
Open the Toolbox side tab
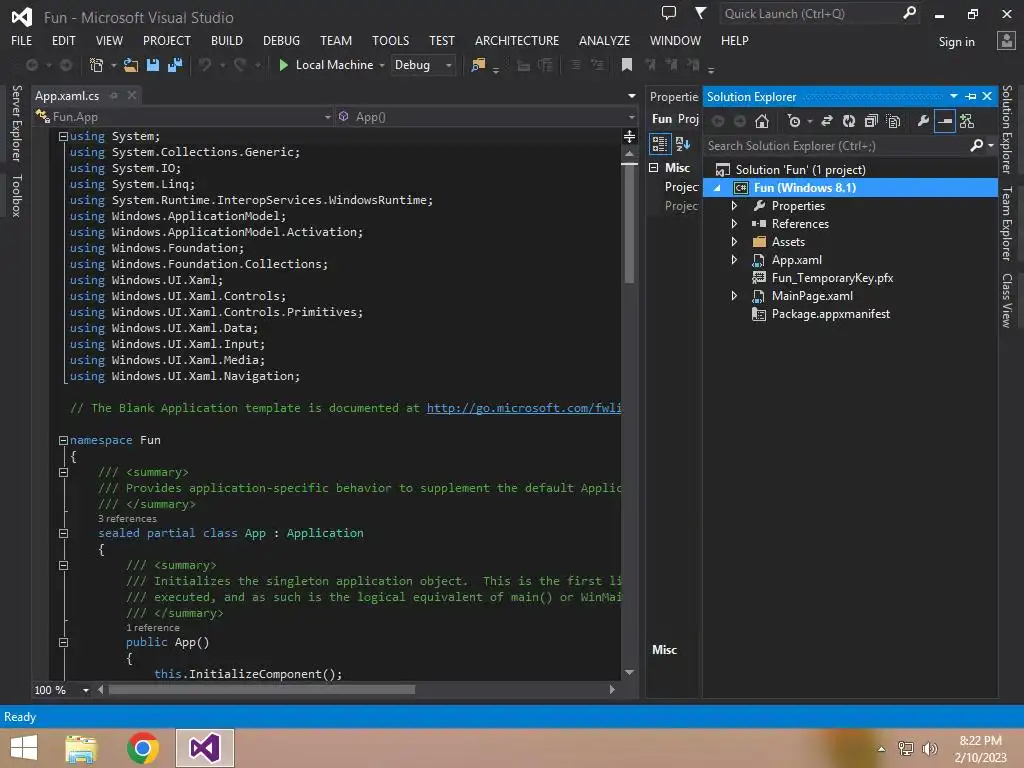[x=17, y=195]
